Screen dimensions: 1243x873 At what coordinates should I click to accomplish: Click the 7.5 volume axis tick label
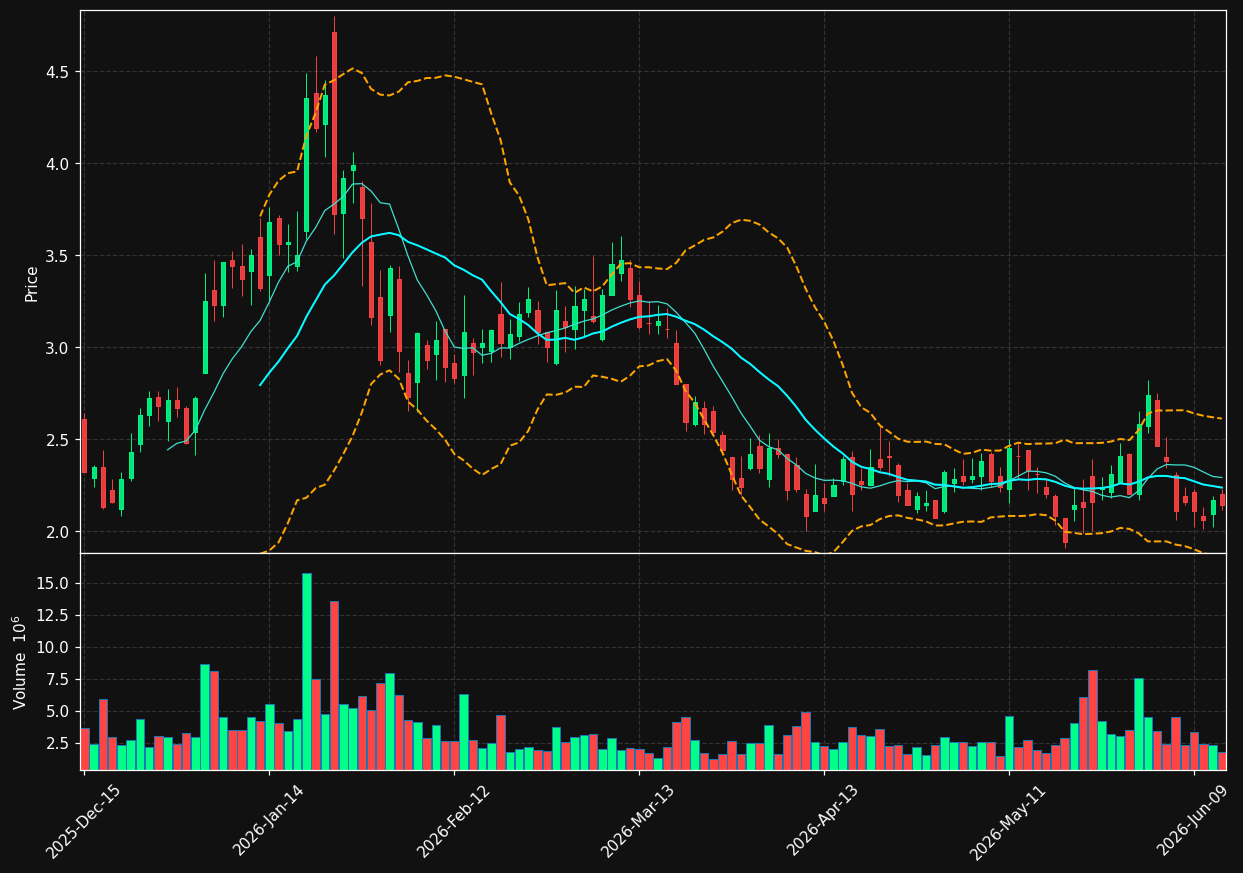[x=58, y=679]
